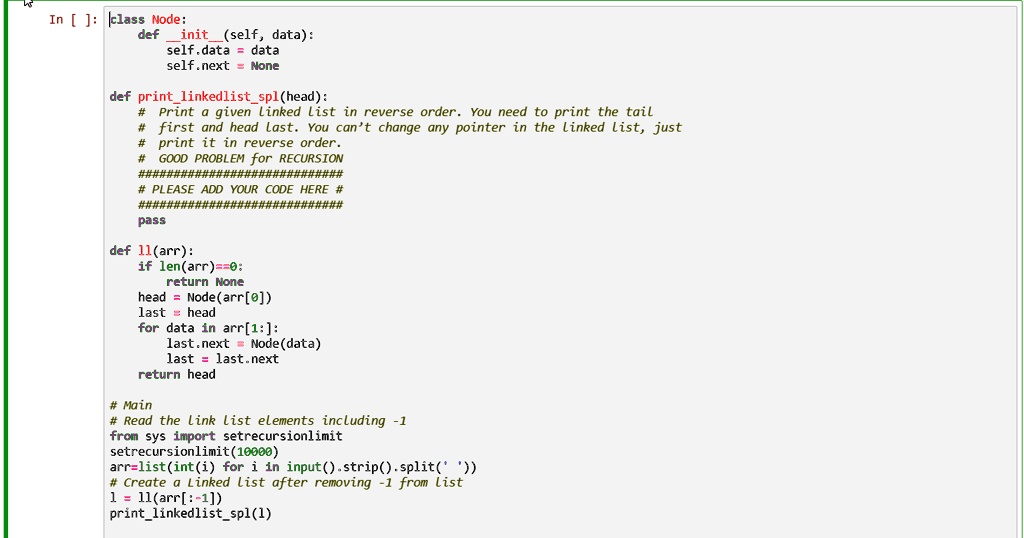
Task: Click the 'print_linkedlist_spl(l)' call line
Action: pyautogui.click(x=190, y=513)
